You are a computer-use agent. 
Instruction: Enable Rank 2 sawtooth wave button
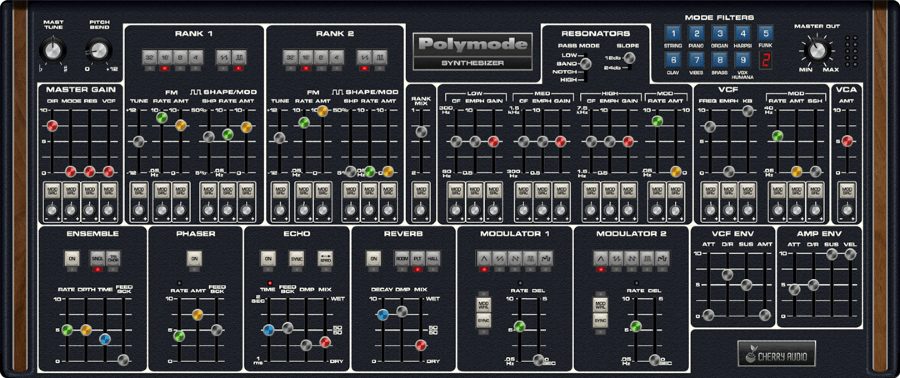[x=364, y=57]
